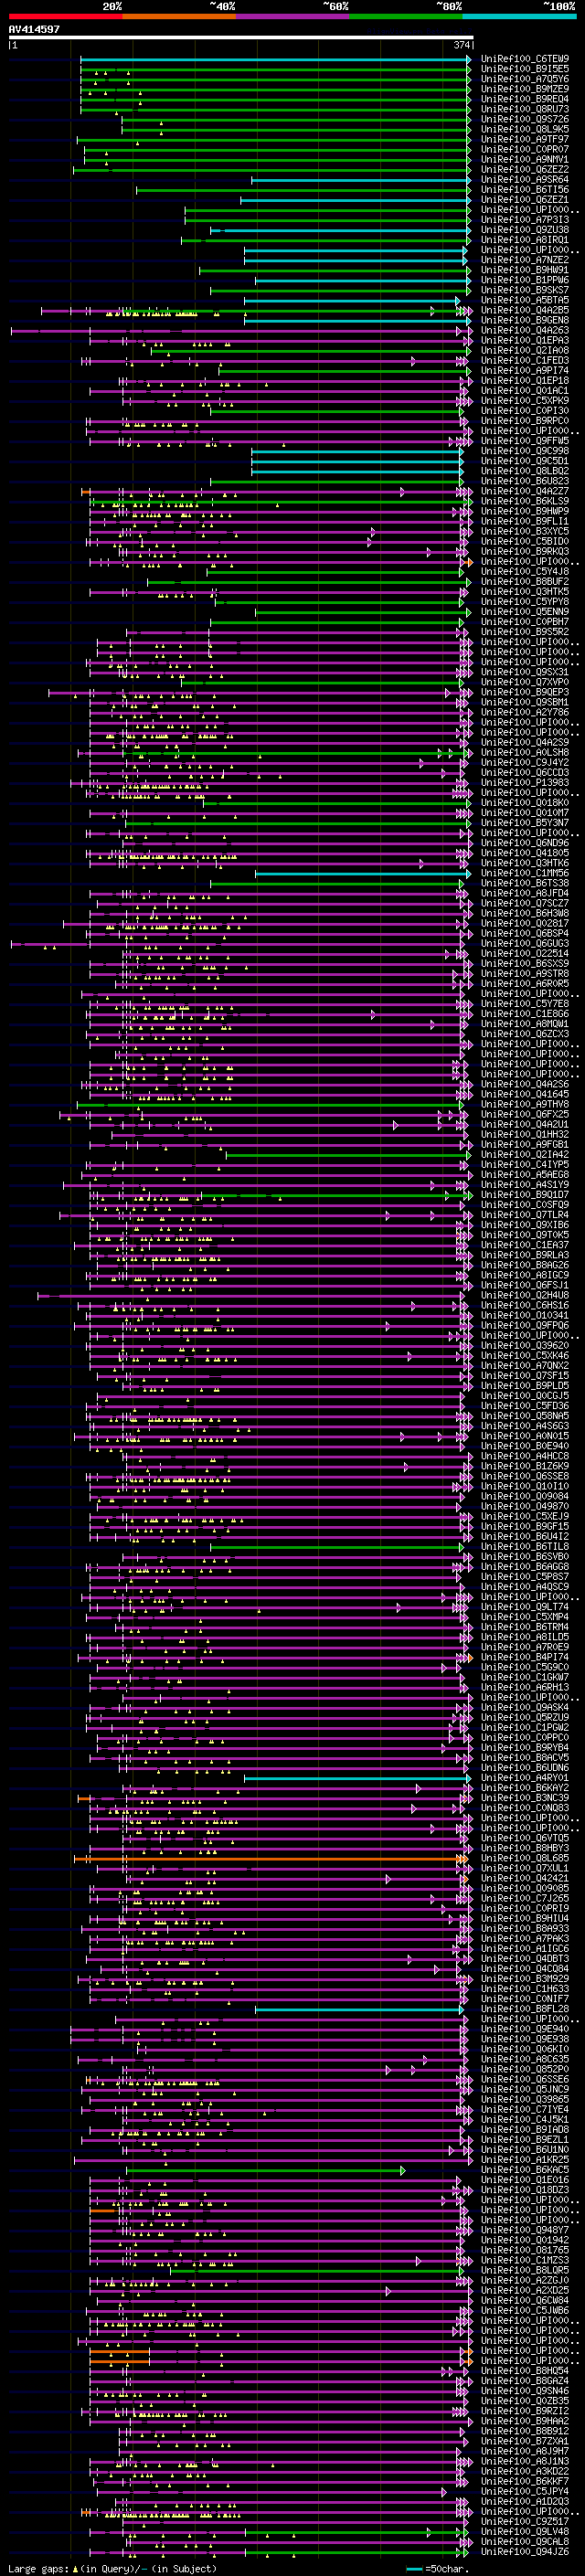Select hit UniRef100_B6U823
This screenshot has height=2576, width=585.
point(525,481)
